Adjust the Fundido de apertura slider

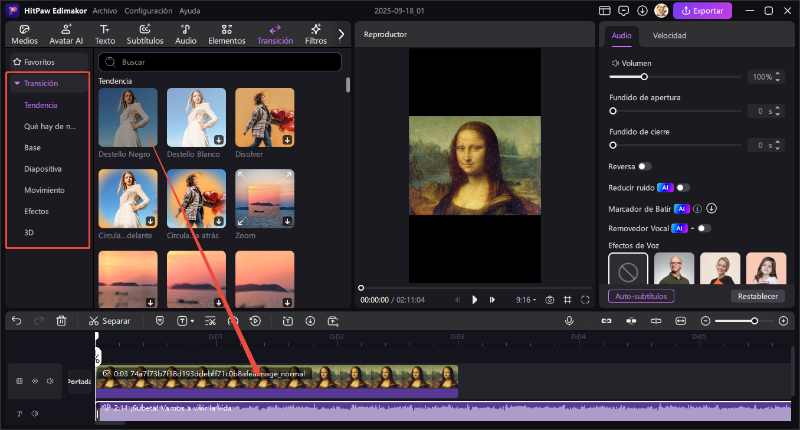[675, 111]
